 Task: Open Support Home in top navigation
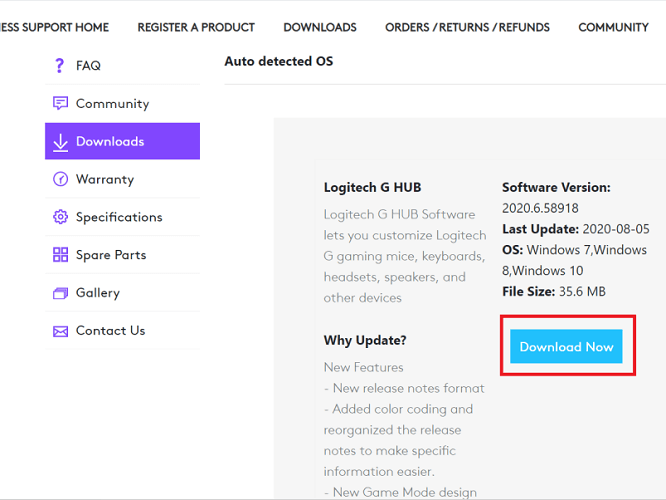pyautogui.click(x=54, y=27)
